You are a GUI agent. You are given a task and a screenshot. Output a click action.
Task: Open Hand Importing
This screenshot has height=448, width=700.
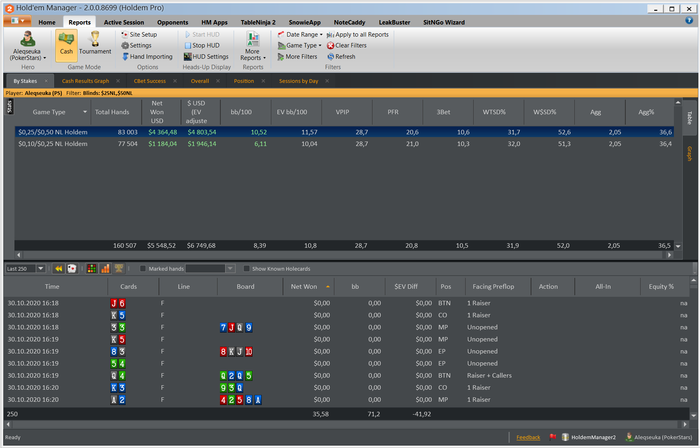click(x=147, y=57)
